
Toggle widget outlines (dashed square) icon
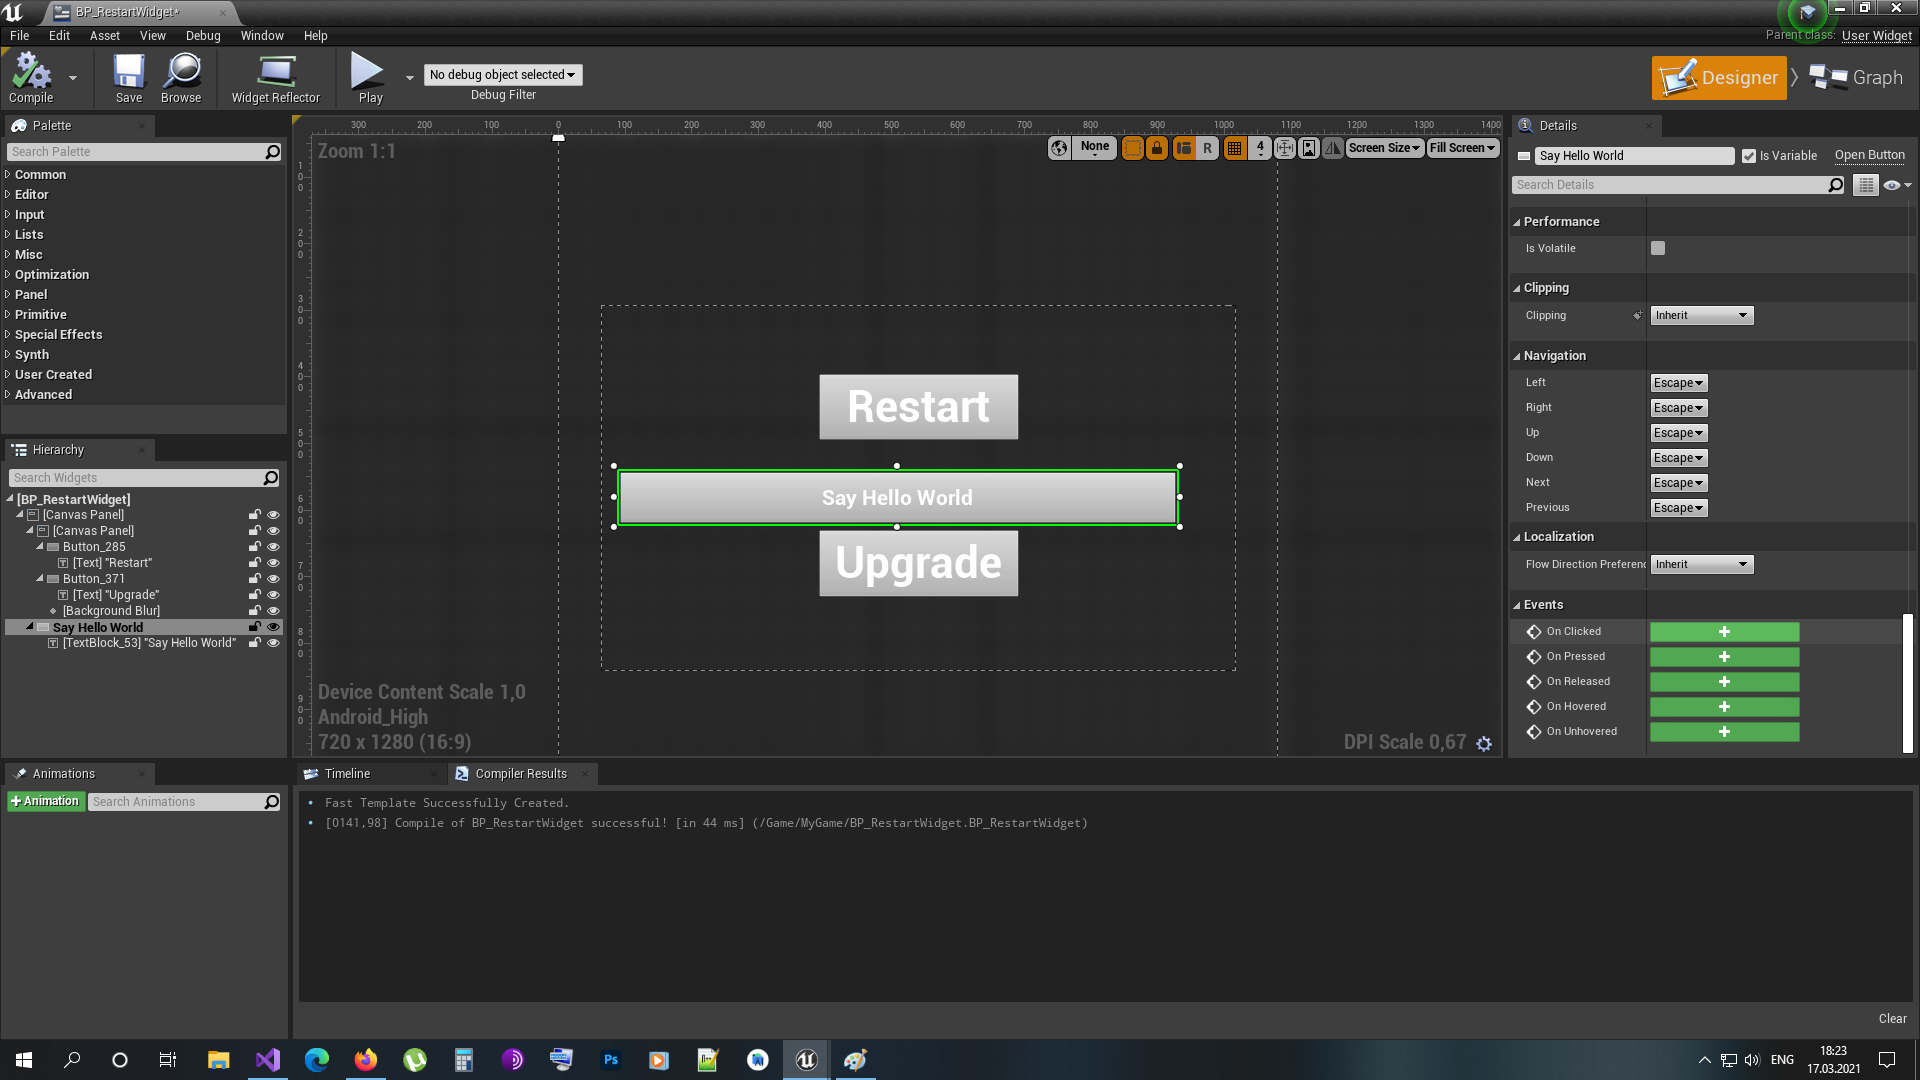pos(1133,148)
